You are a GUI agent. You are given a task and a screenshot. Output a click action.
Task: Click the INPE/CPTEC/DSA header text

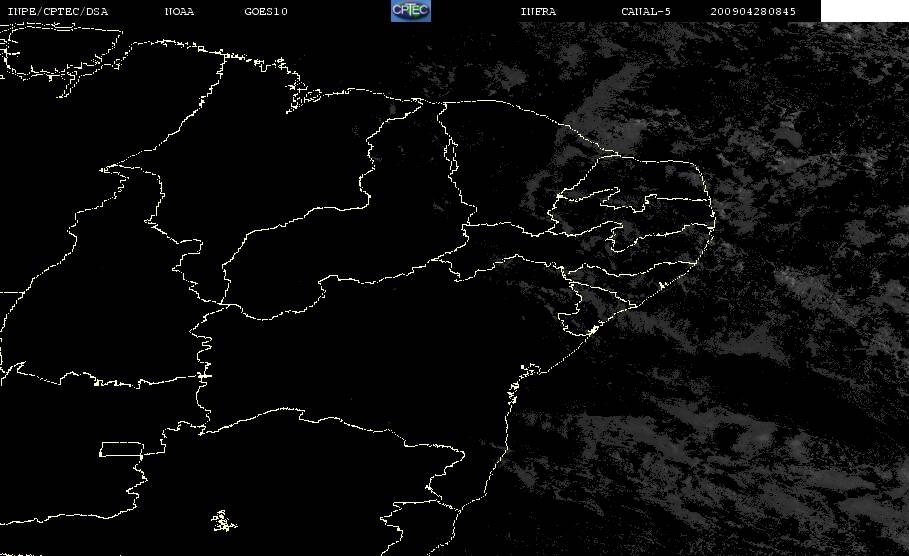click(x=57, y=11)
